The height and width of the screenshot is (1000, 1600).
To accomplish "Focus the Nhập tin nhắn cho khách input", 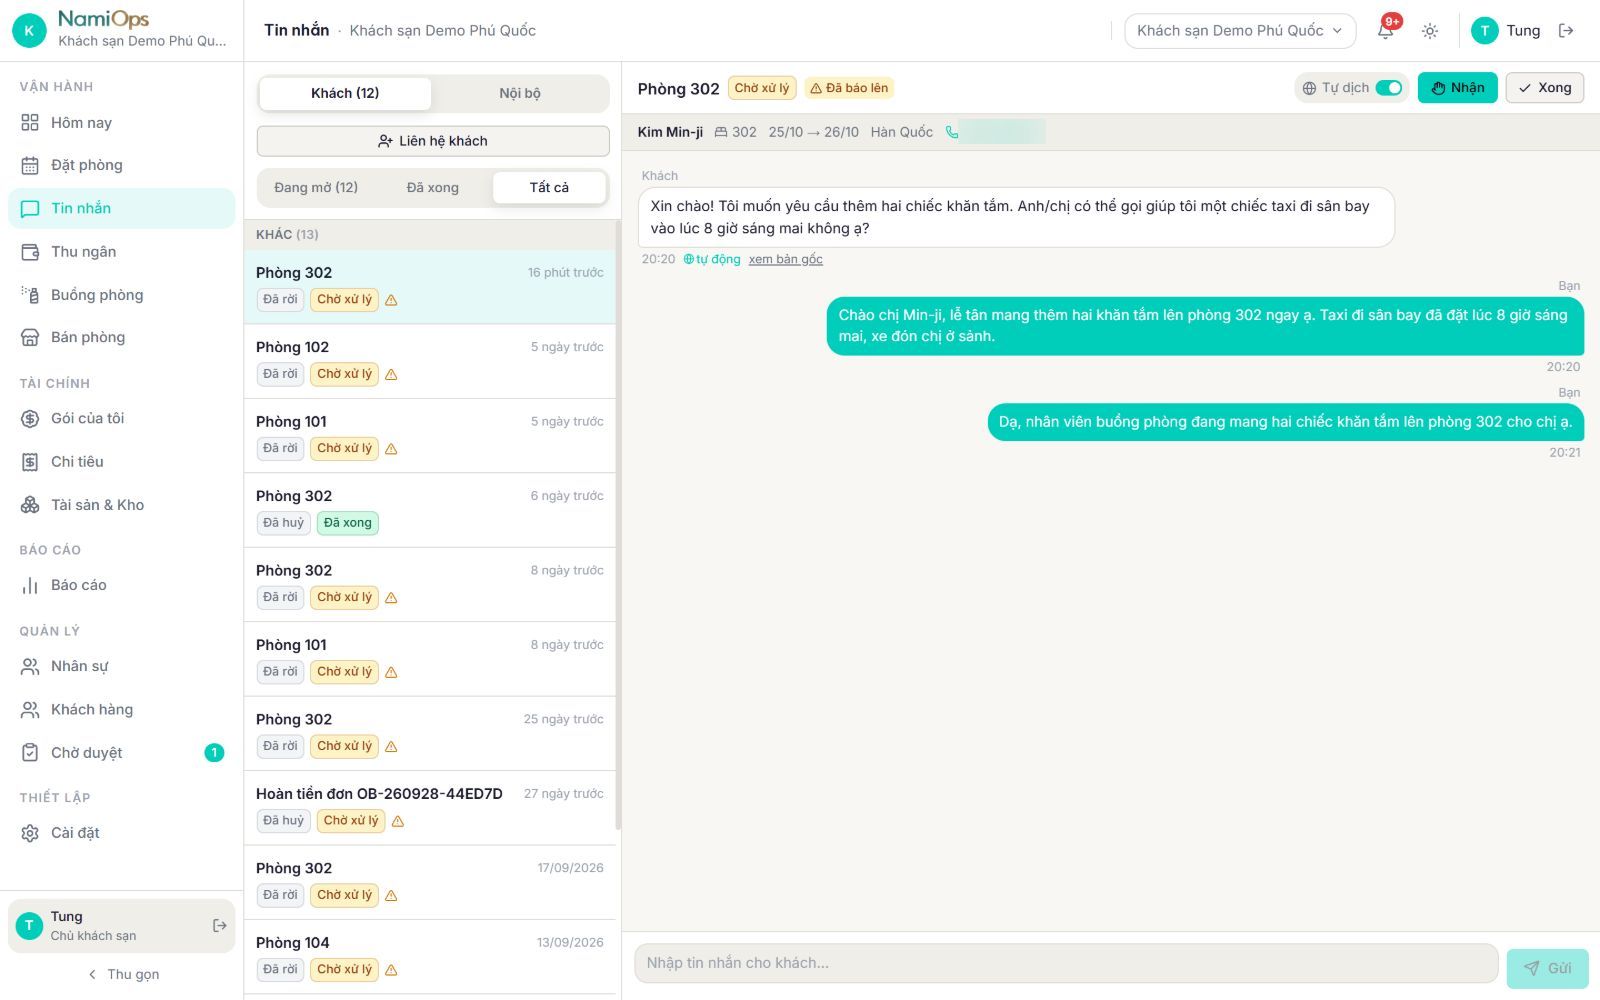I will coord(1066,963).
